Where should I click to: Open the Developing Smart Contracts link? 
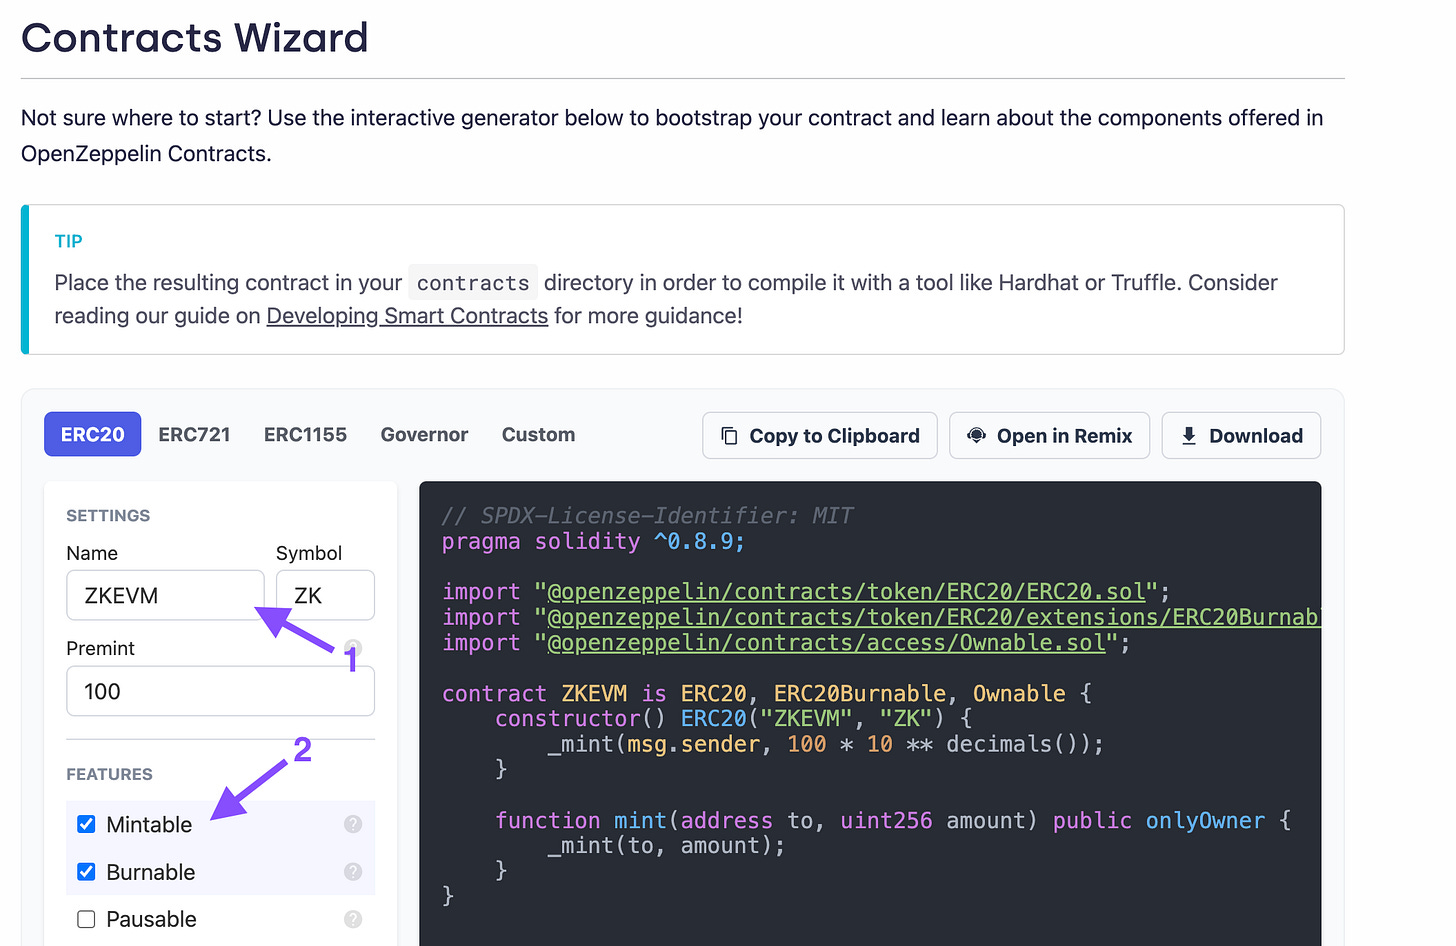tap(407, 316)
